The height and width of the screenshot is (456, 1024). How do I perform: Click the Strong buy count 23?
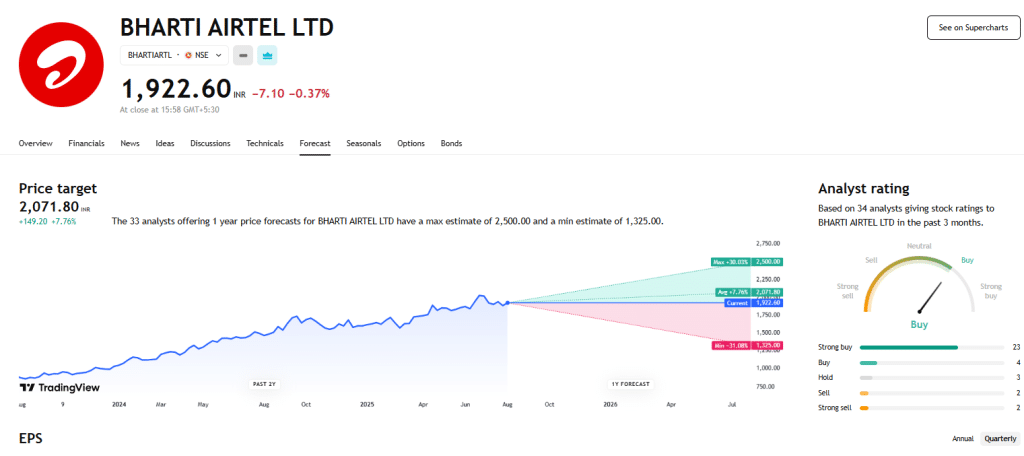1016,348
